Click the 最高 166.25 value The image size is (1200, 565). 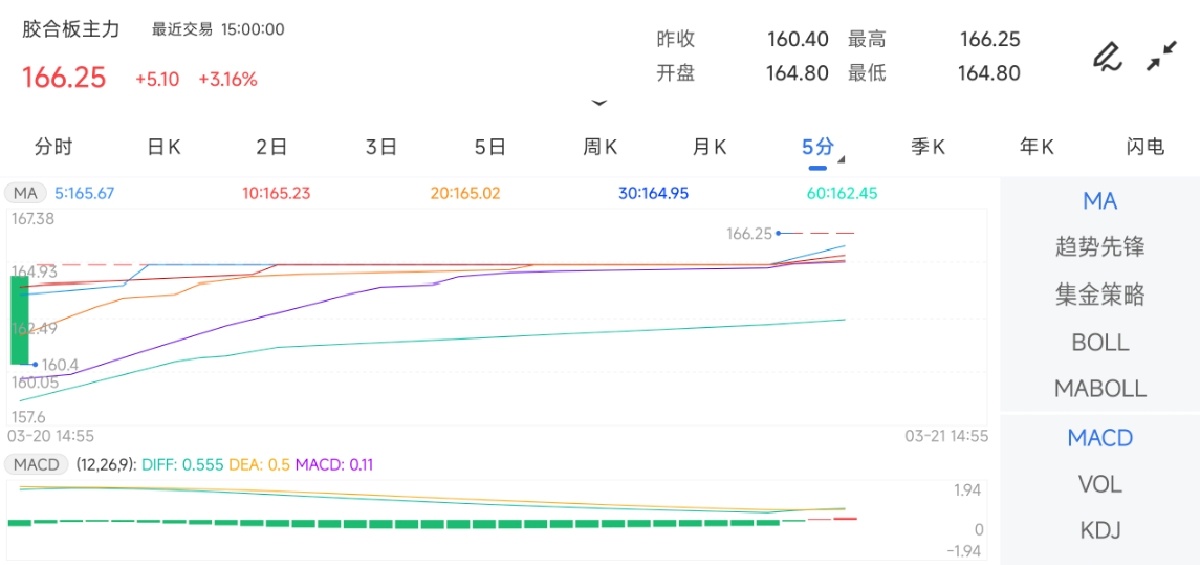(x=990, y=39)
